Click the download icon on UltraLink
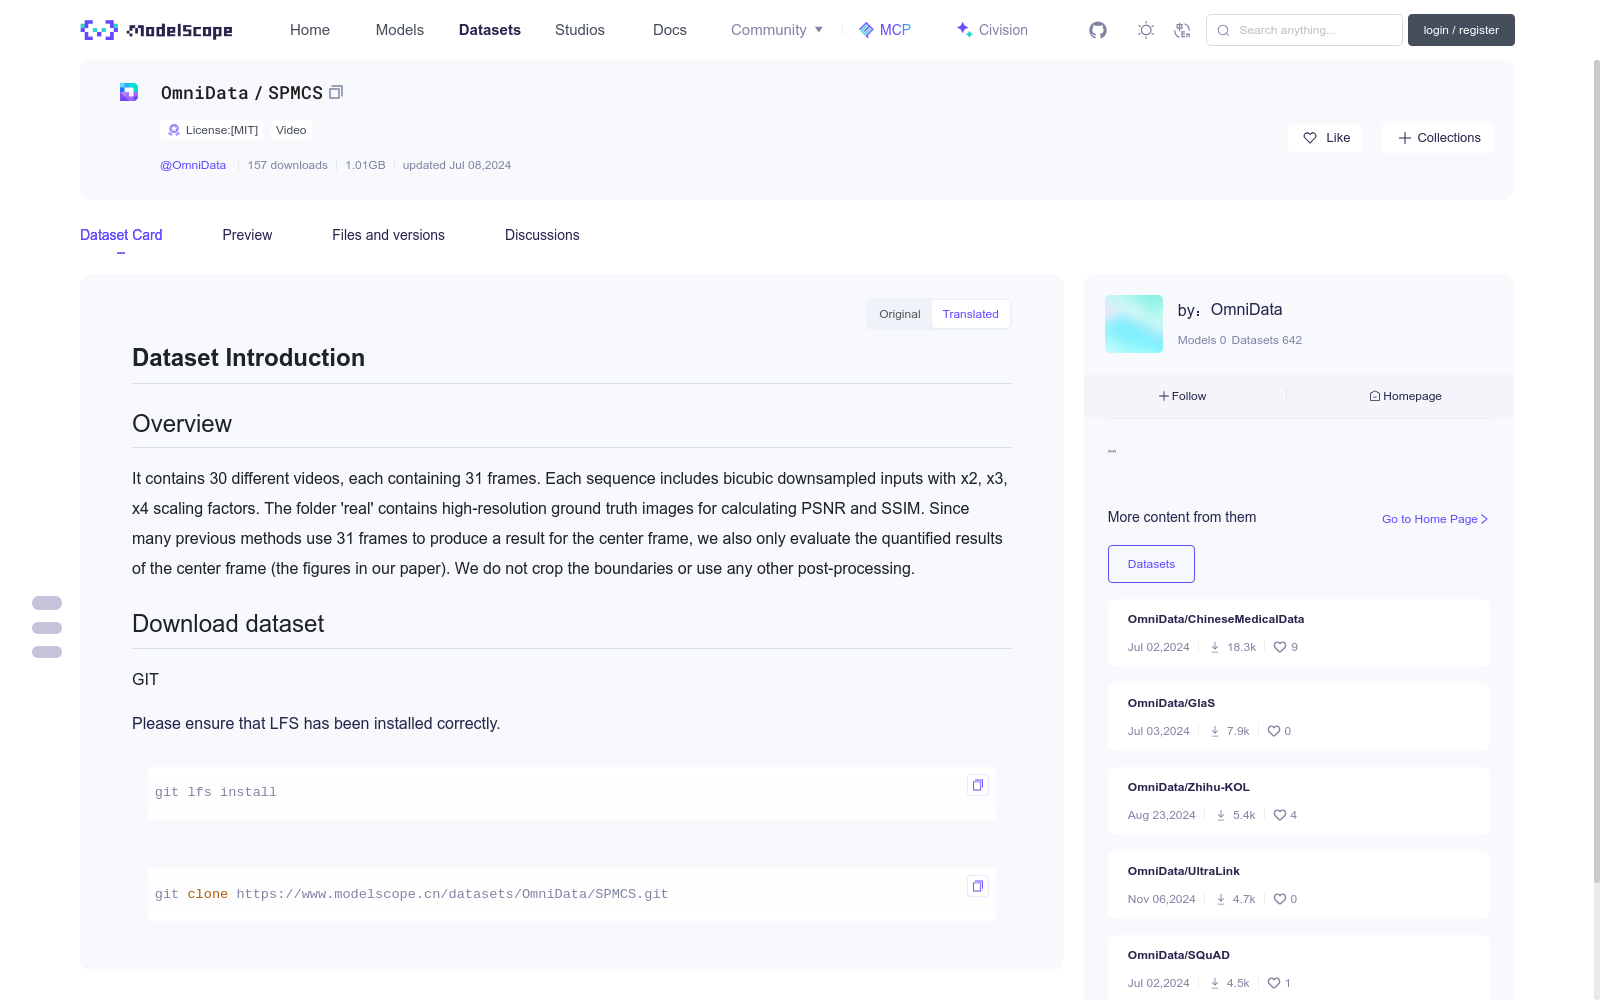1600x1000 pixels. 1221,899
